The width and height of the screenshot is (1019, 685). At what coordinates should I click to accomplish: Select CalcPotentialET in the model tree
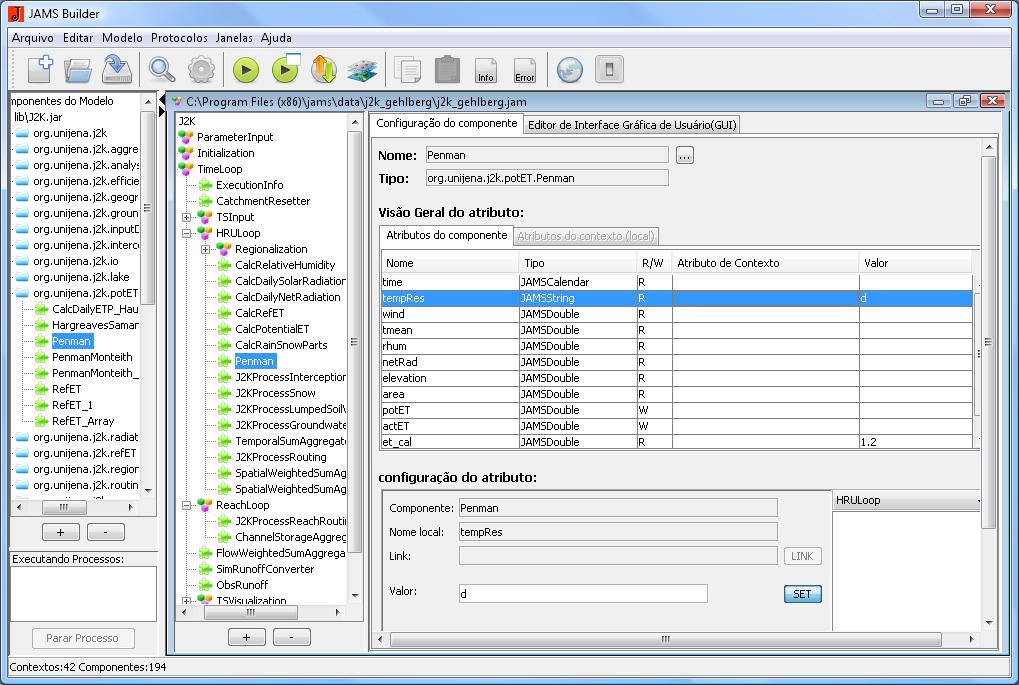coord(272,329)
